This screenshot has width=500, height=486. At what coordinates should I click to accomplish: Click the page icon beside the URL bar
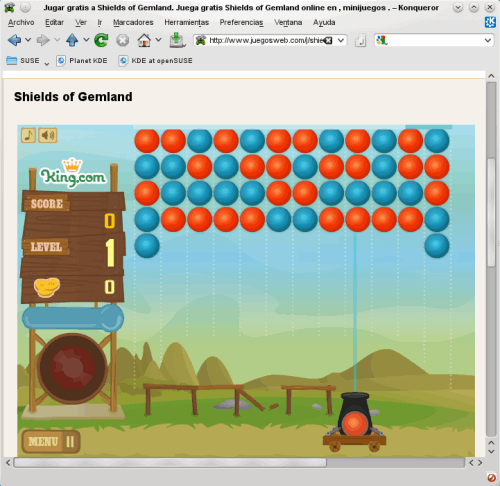tap(360, 41)
